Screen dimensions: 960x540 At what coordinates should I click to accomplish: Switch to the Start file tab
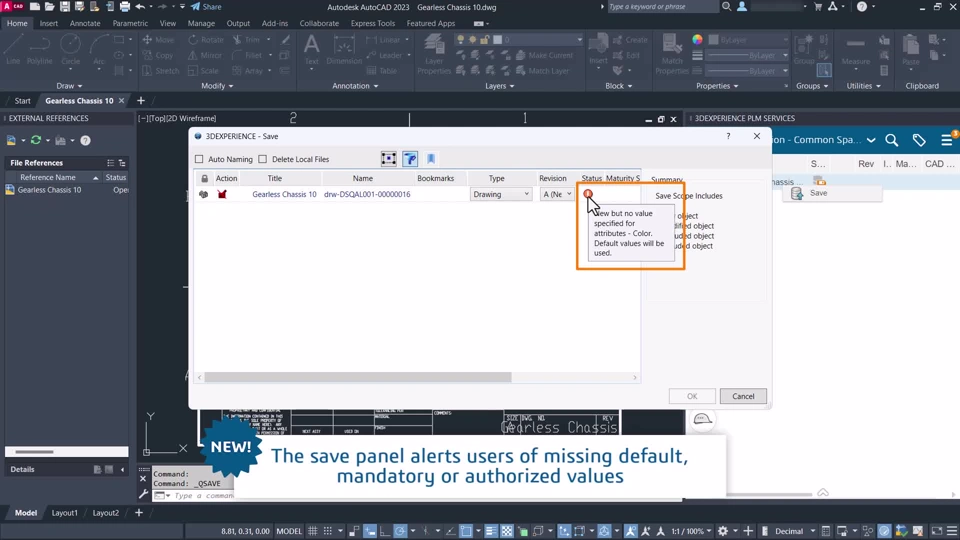(x=23, y=100)
